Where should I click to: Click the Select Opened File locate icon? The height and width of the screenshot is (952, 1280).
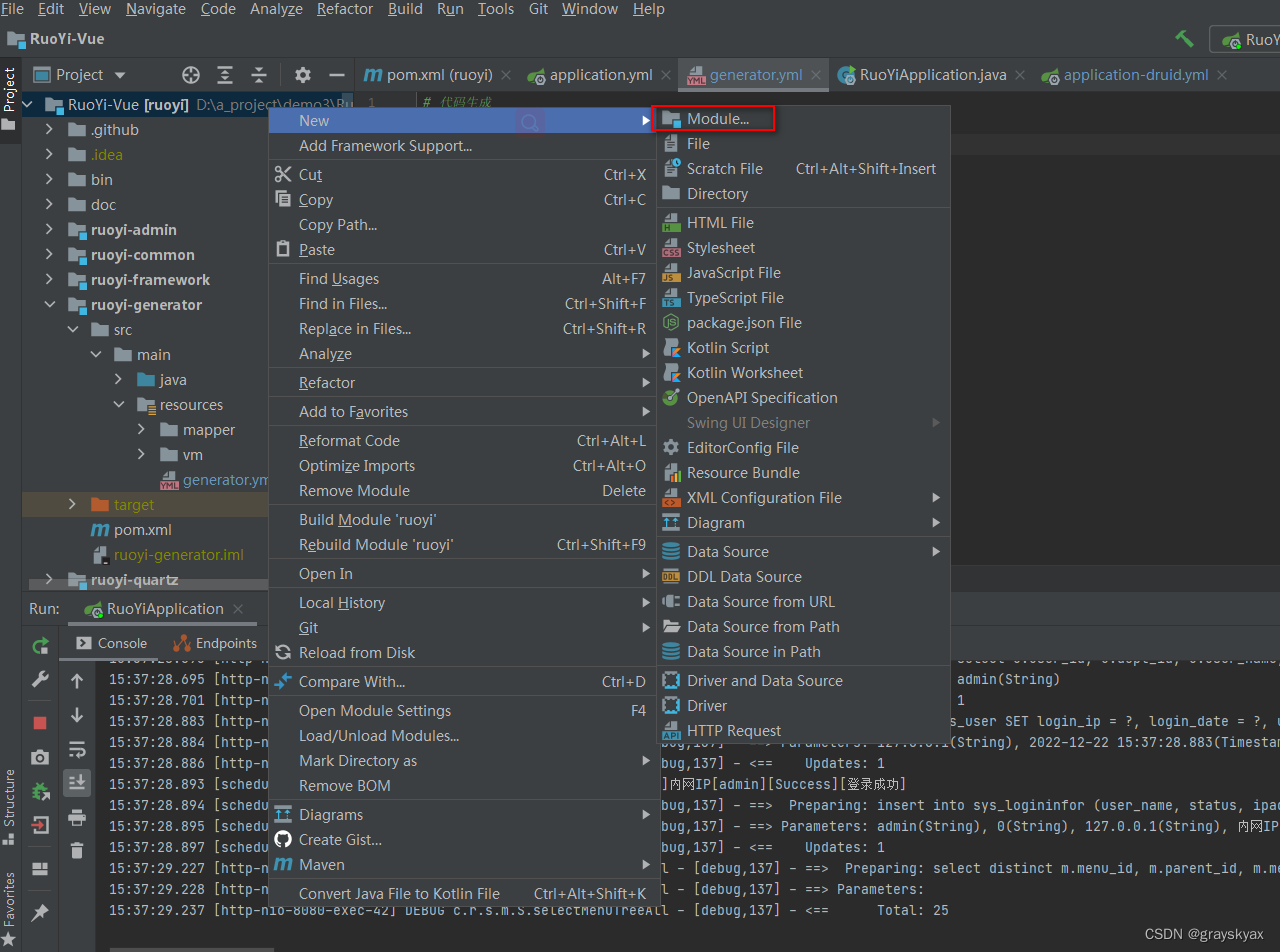[191, 75]
